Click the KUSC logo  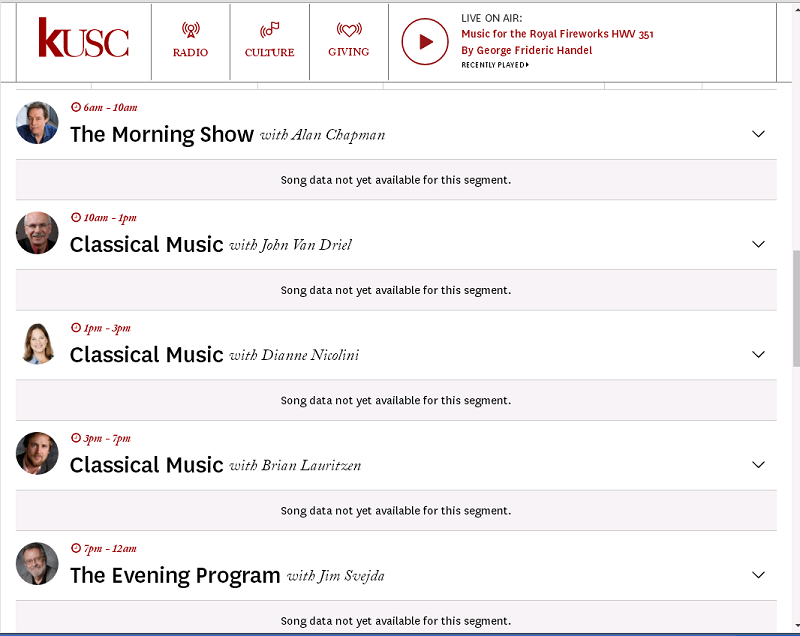[x=84, y=38]
